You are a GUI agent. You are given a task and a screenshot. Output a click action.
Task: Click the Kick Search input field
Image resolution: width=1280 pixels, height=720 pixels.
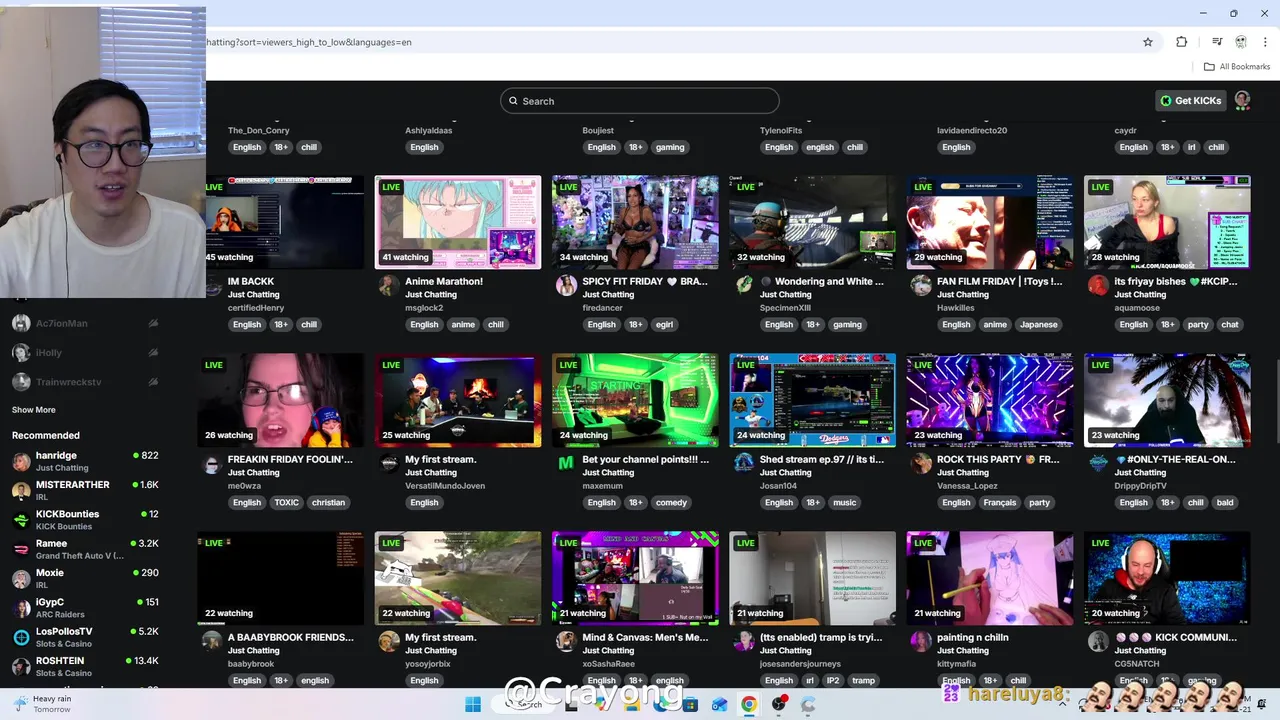tap(640, 101)
